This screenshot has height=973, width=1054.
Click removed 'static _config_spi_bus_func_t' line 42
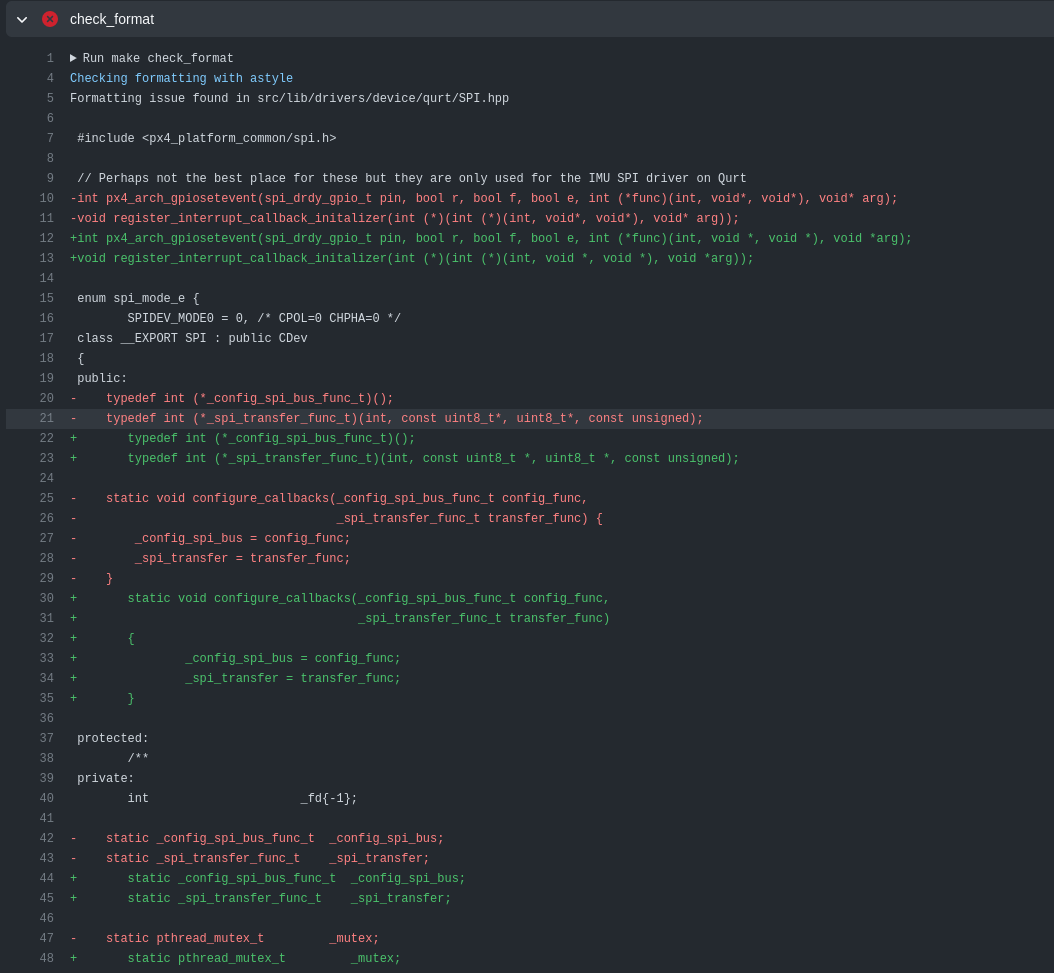point(257,839)
